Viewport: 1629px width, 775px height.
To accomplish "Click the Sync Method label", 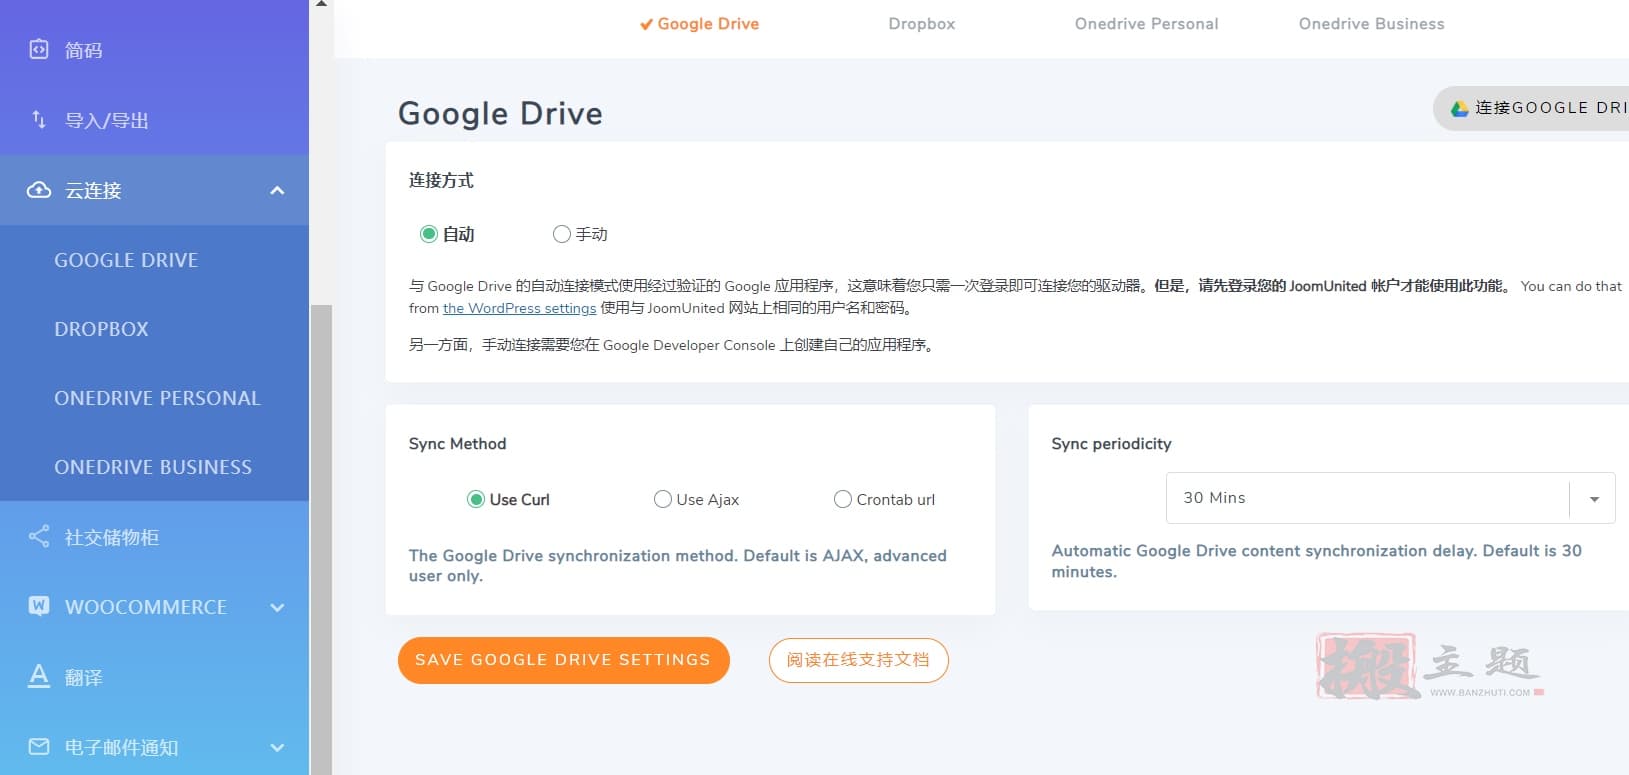I will [x=458, y=444].
